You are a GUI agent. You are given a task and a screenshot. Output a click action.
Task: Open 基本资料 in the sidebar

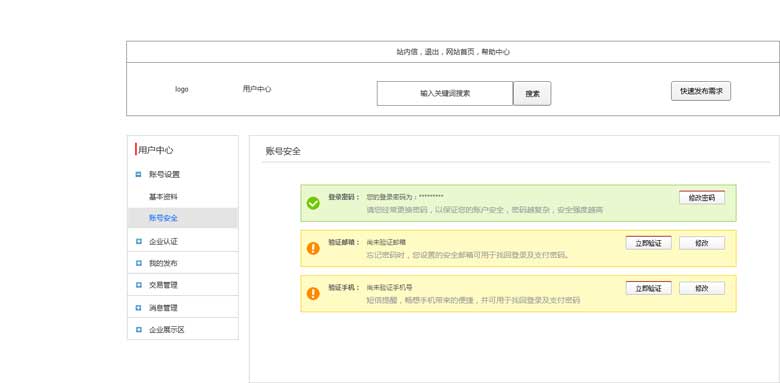click(163, 197)
